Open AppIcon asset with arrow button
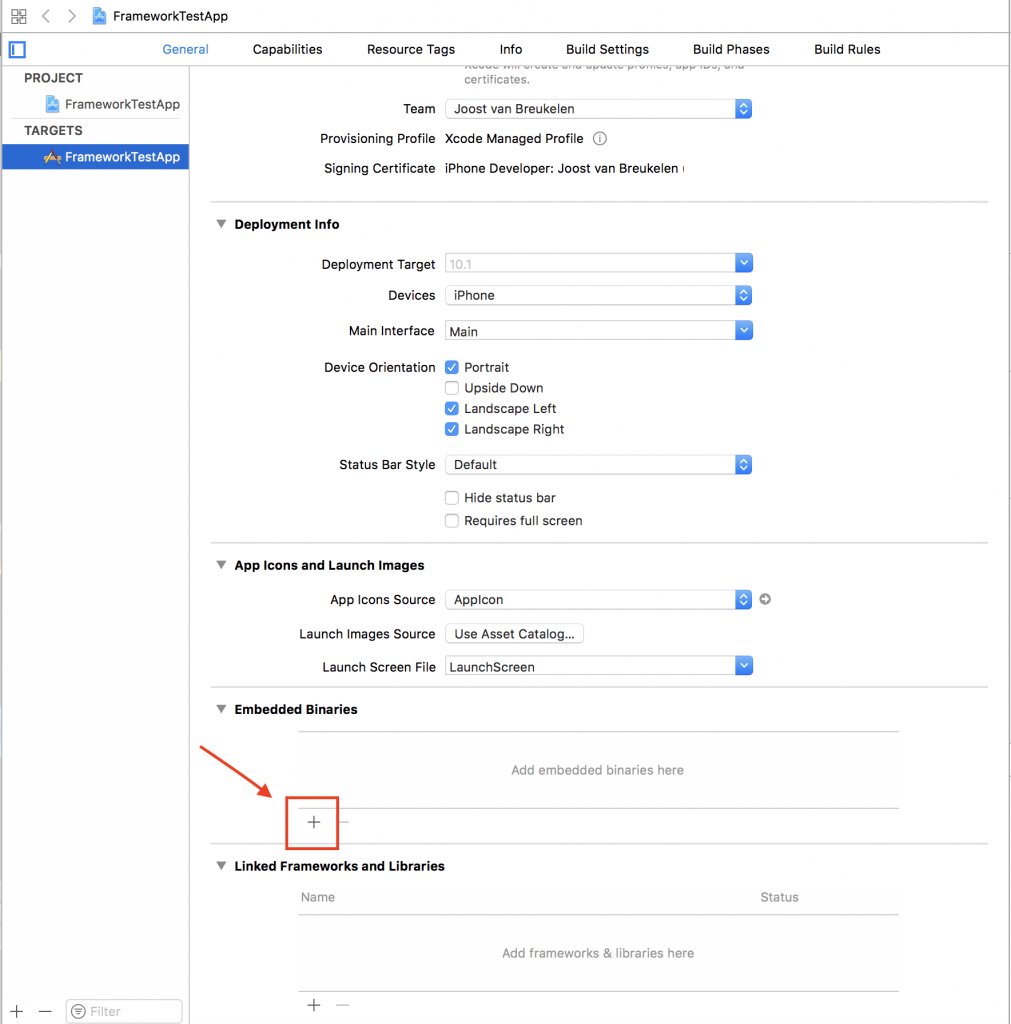The width and height of the screenshot is (1011, 1024). [765, 599]
